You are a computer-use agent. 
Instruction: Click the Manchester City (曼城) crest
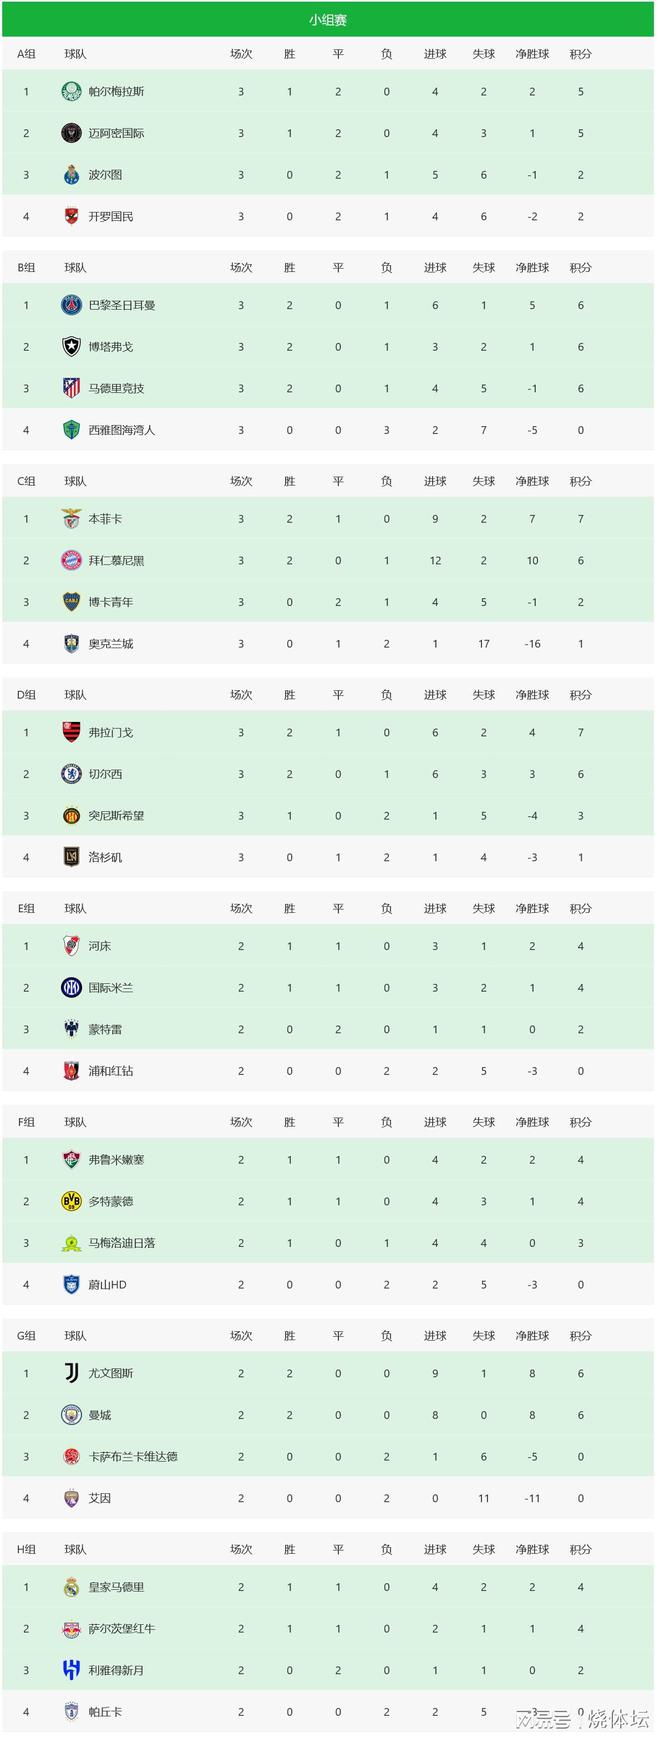click(71, 1415)
